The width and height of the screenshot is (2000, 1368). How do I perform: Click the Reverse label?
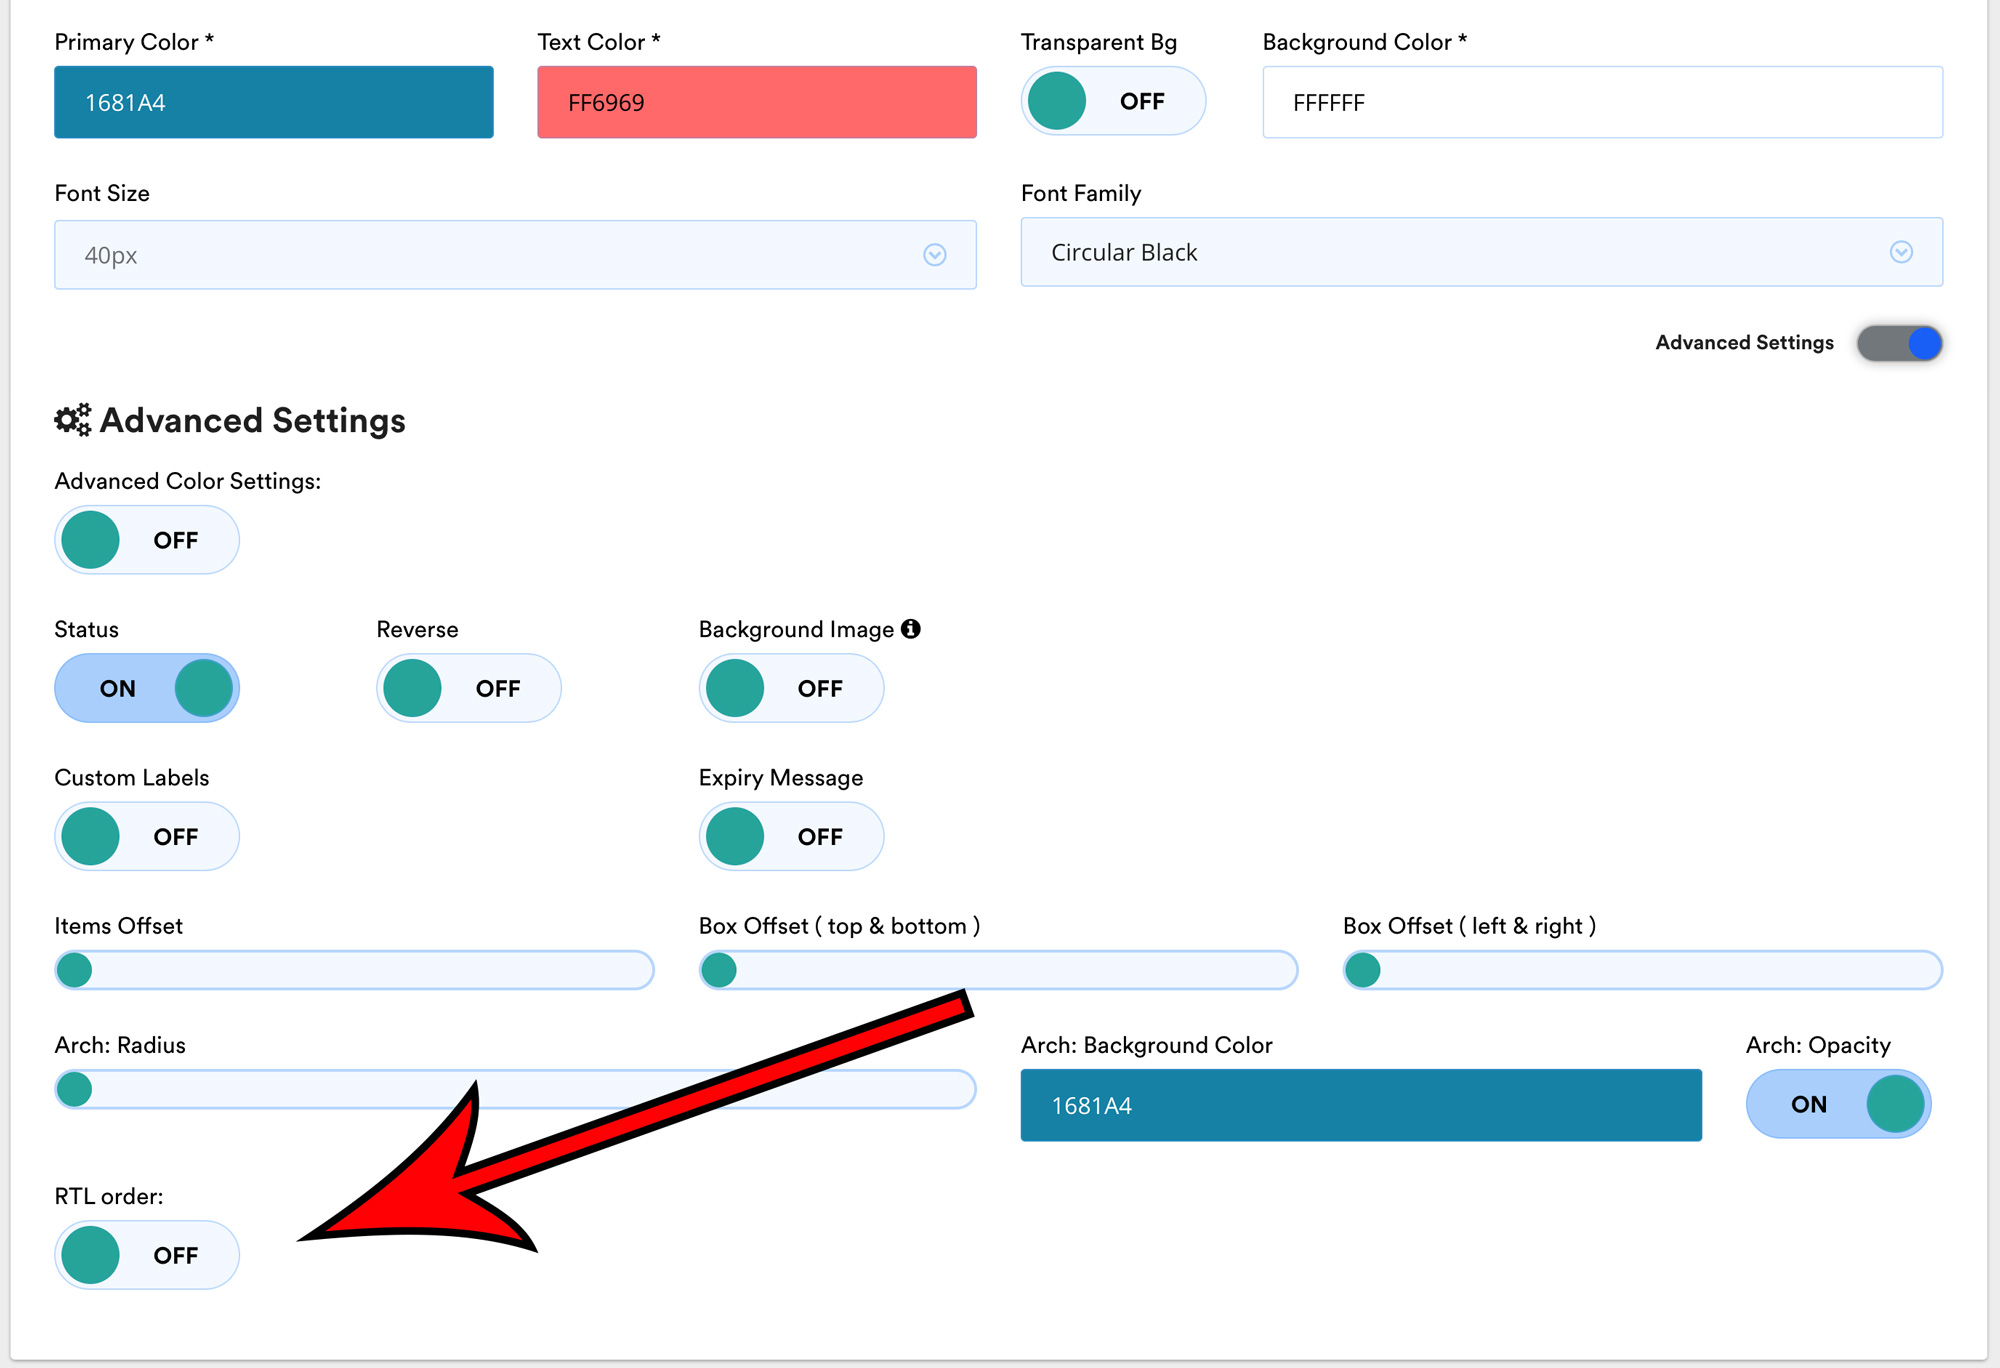pos(418,629)
